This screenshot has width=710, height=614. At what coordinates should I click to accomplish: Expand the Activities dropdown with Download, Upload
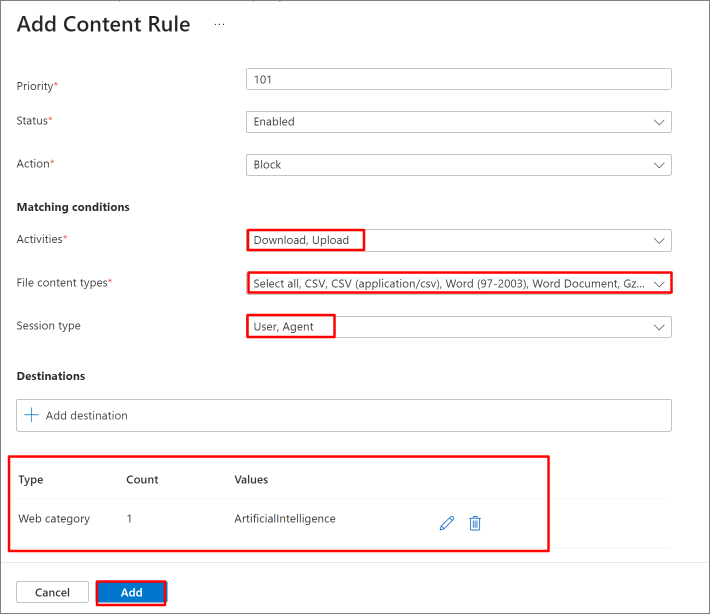[x=459, y=240]
